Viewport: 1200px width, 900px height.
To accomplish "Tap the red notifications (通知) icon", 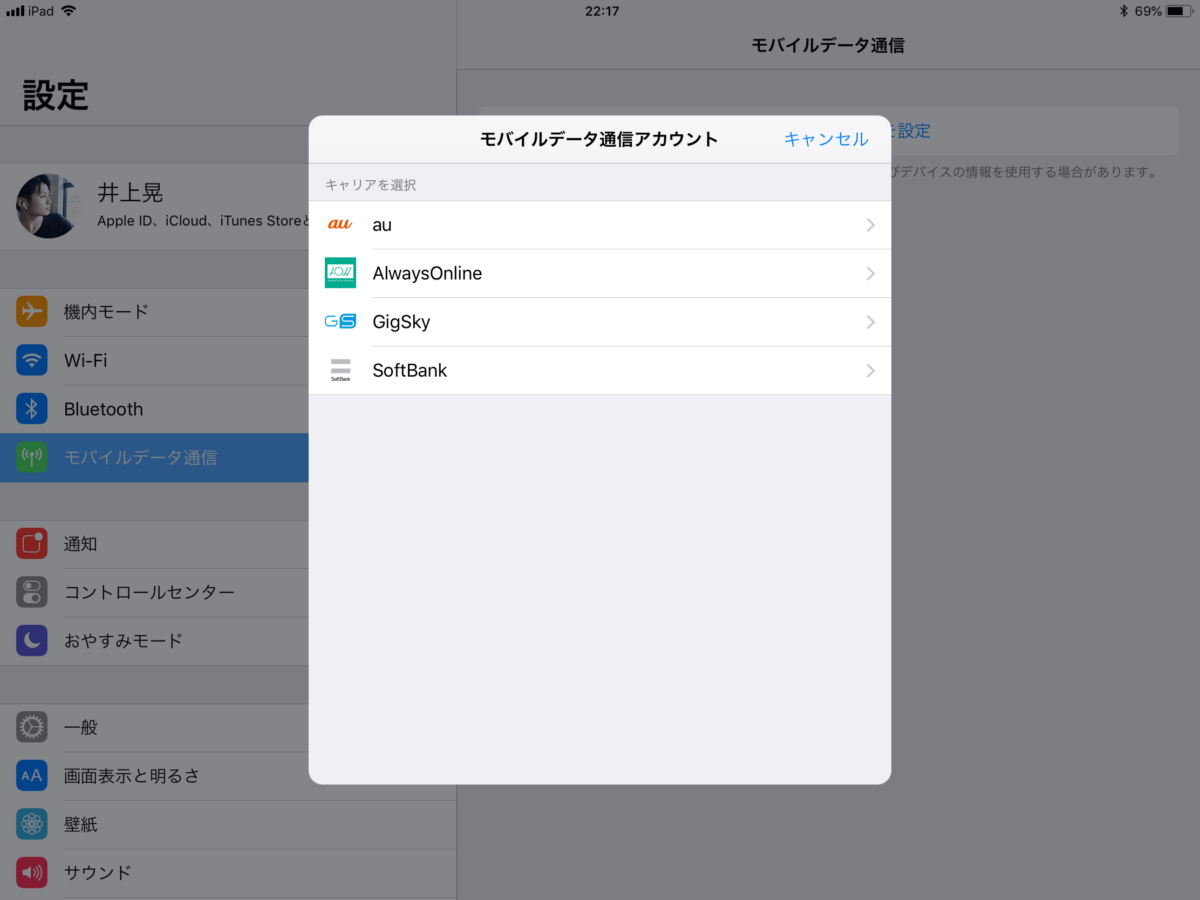I will pyautogui.click(x=32, y=544).
